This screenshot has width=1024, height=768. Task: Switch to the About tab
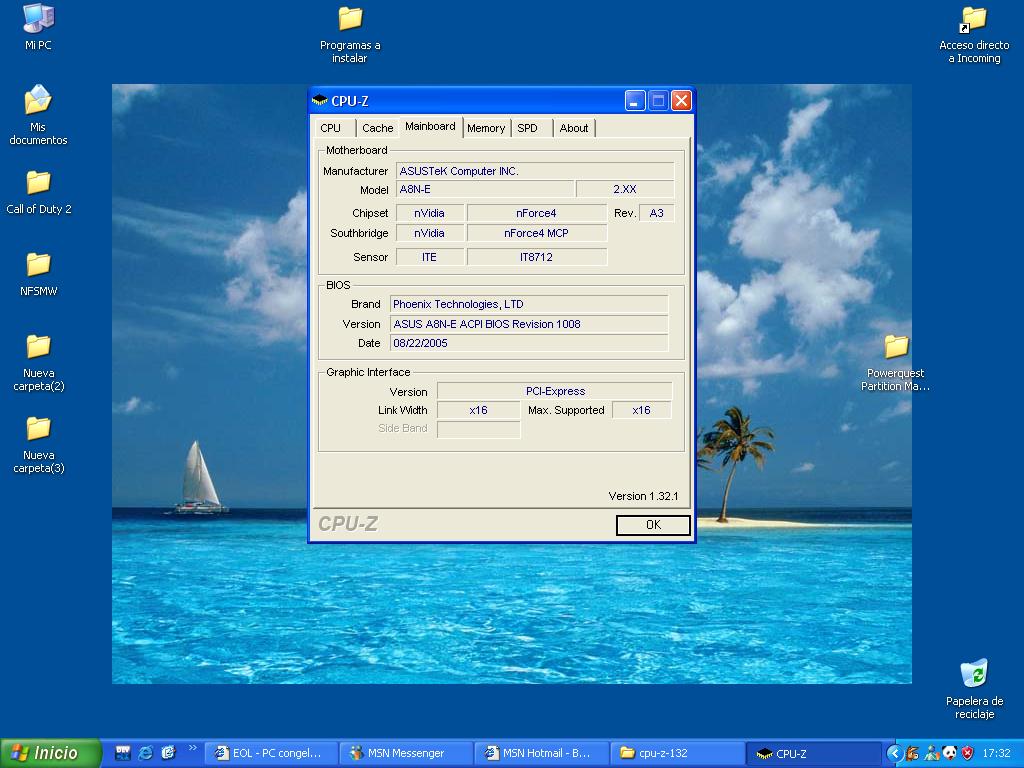574,128
